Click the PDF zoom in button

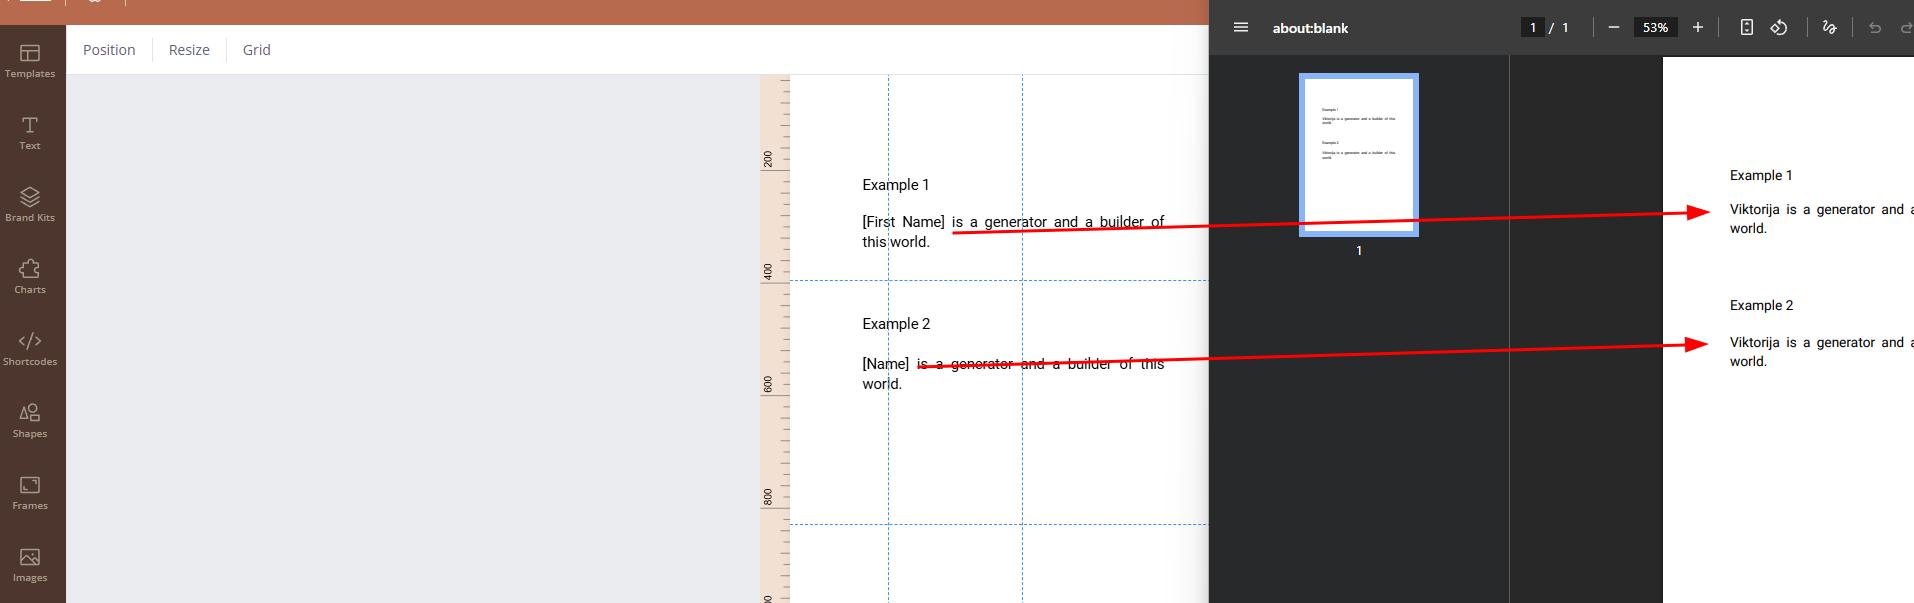pos(1697,28)
